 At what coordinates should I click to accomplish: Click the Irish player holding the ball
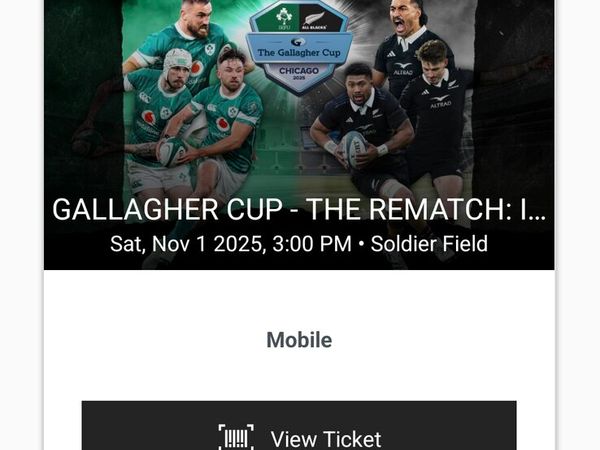pos(222,126)
